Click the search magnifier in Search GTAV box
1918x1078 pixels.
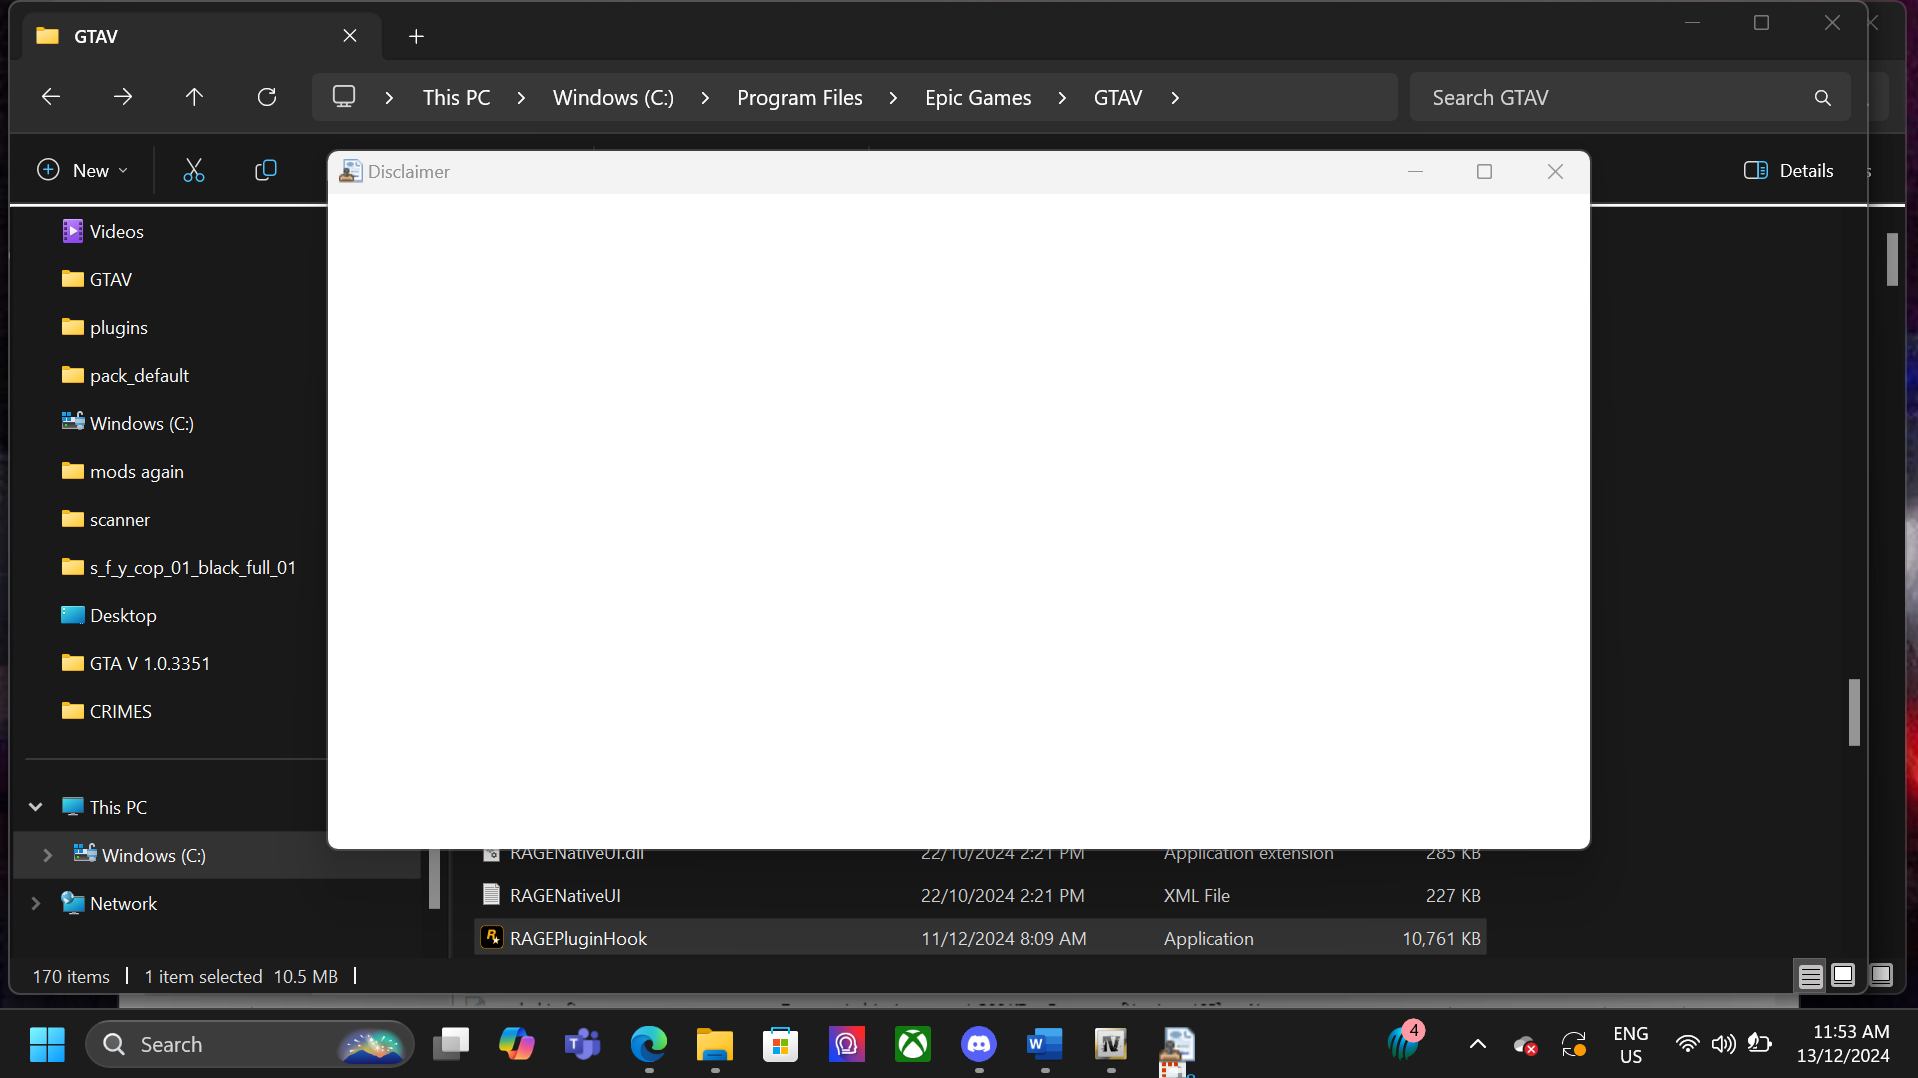[x=1823, y=98]
